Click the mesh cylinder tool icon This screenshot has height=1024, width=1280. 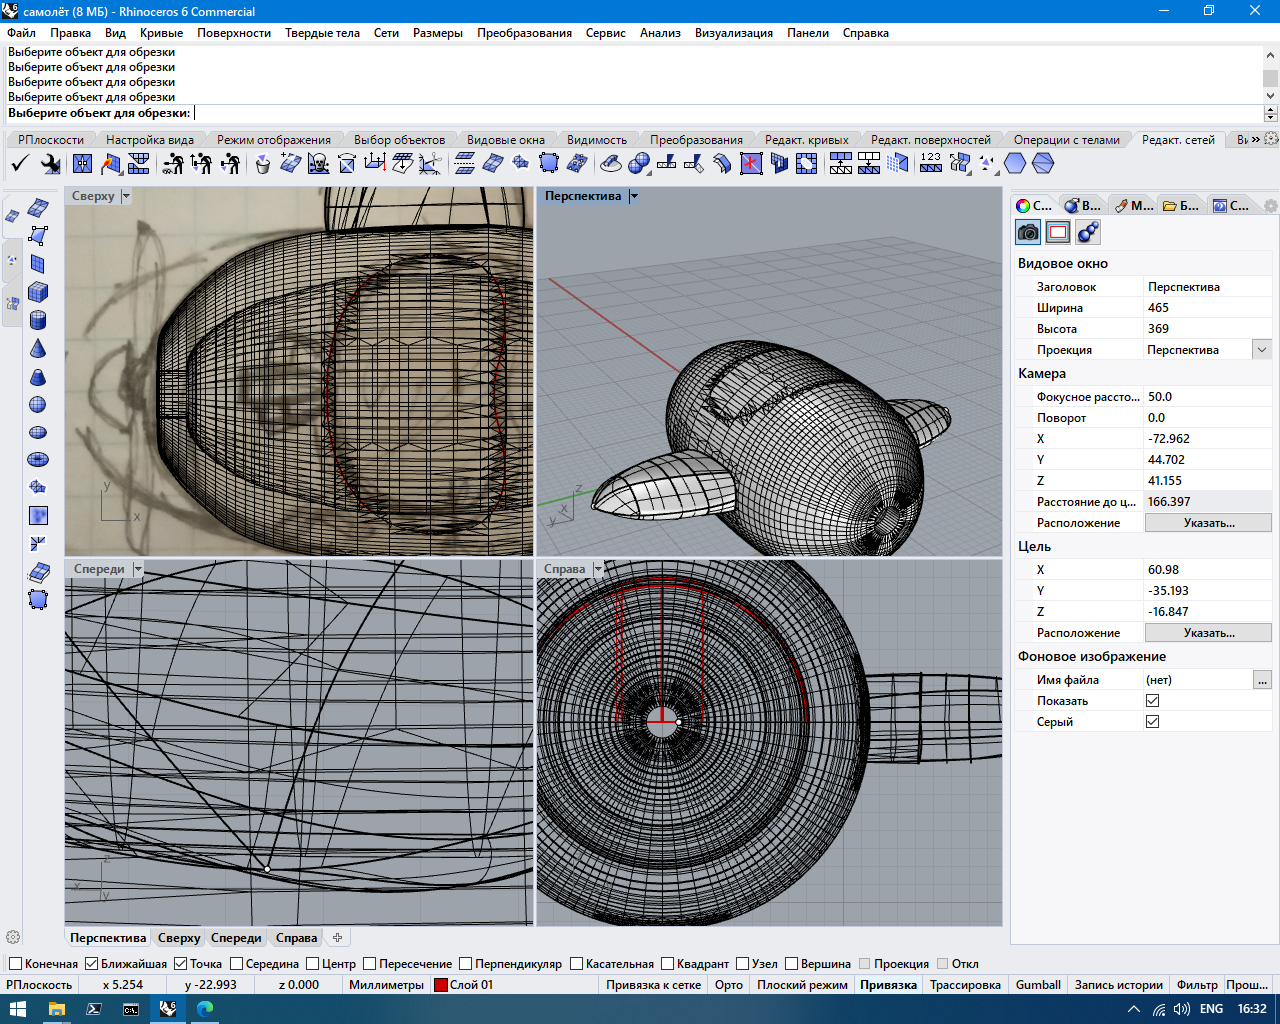coord(38,320)
